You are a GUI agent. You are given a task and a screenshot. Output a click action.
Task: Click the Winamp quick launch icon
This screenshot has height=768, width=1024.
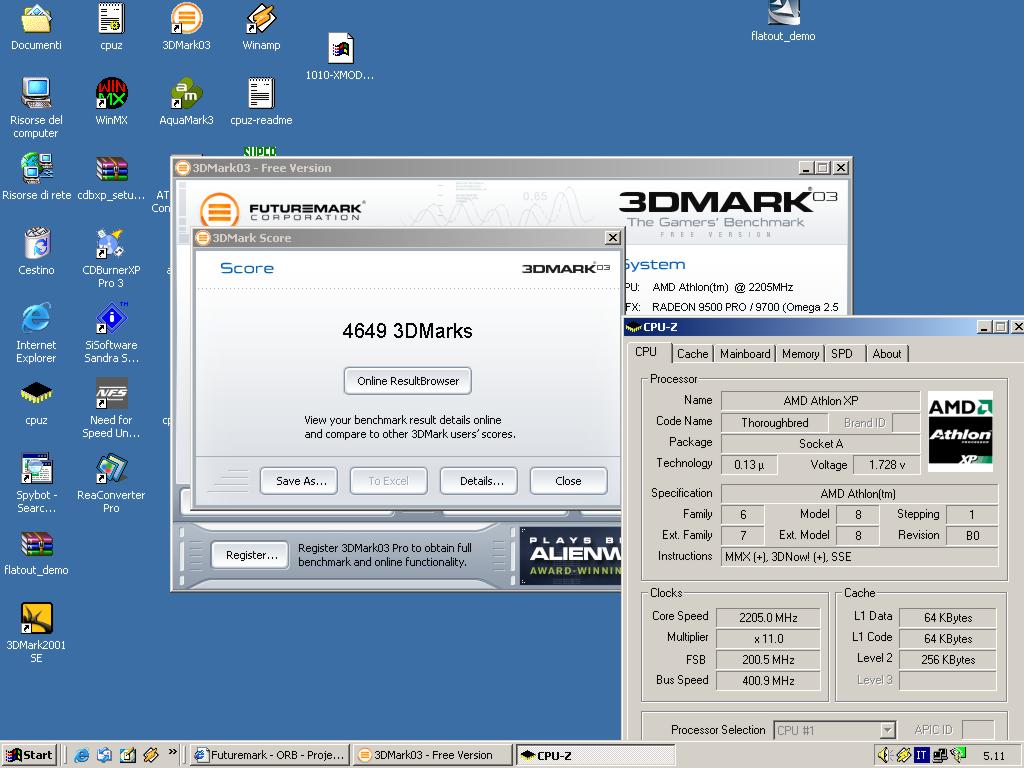click(x=151, y=755)
